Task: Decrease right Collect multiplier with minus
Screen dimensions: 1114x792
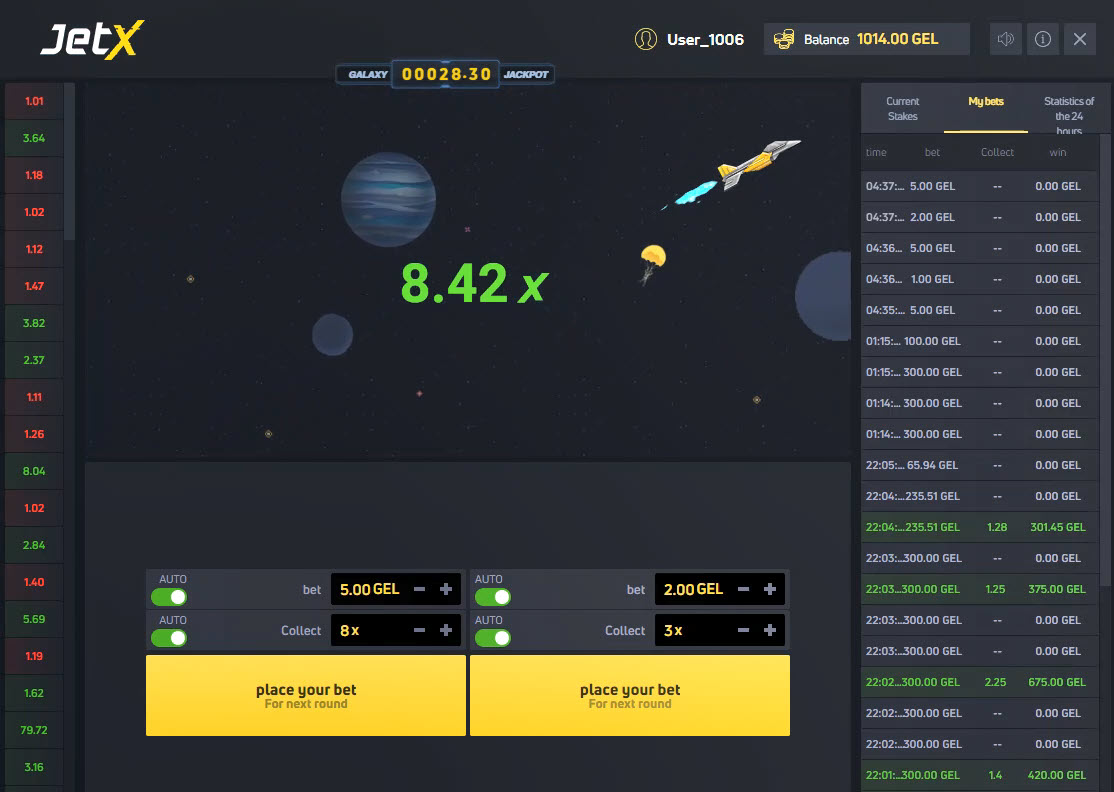Action: tap(744, 631)
